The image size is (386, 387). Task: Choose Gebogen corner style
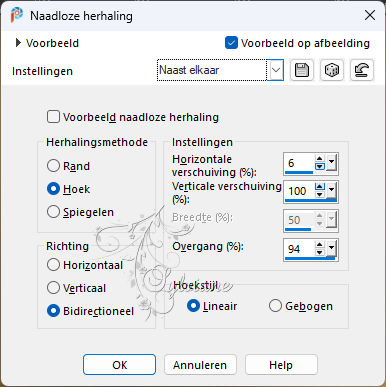[275, 306]
